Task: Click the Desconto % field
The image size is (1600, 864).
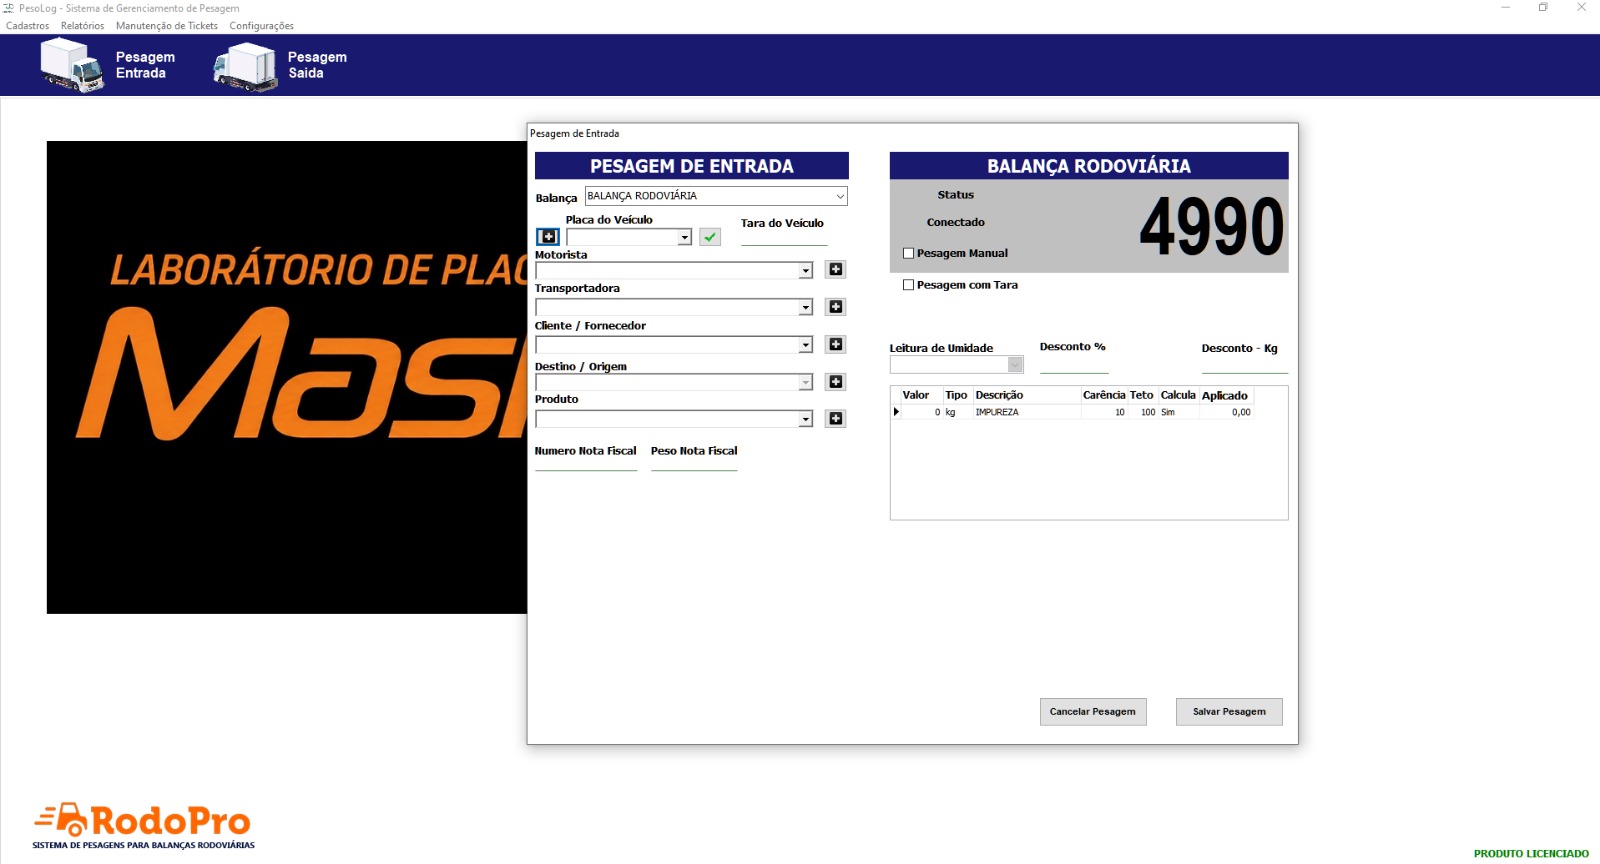Action: click(1074, 365)
